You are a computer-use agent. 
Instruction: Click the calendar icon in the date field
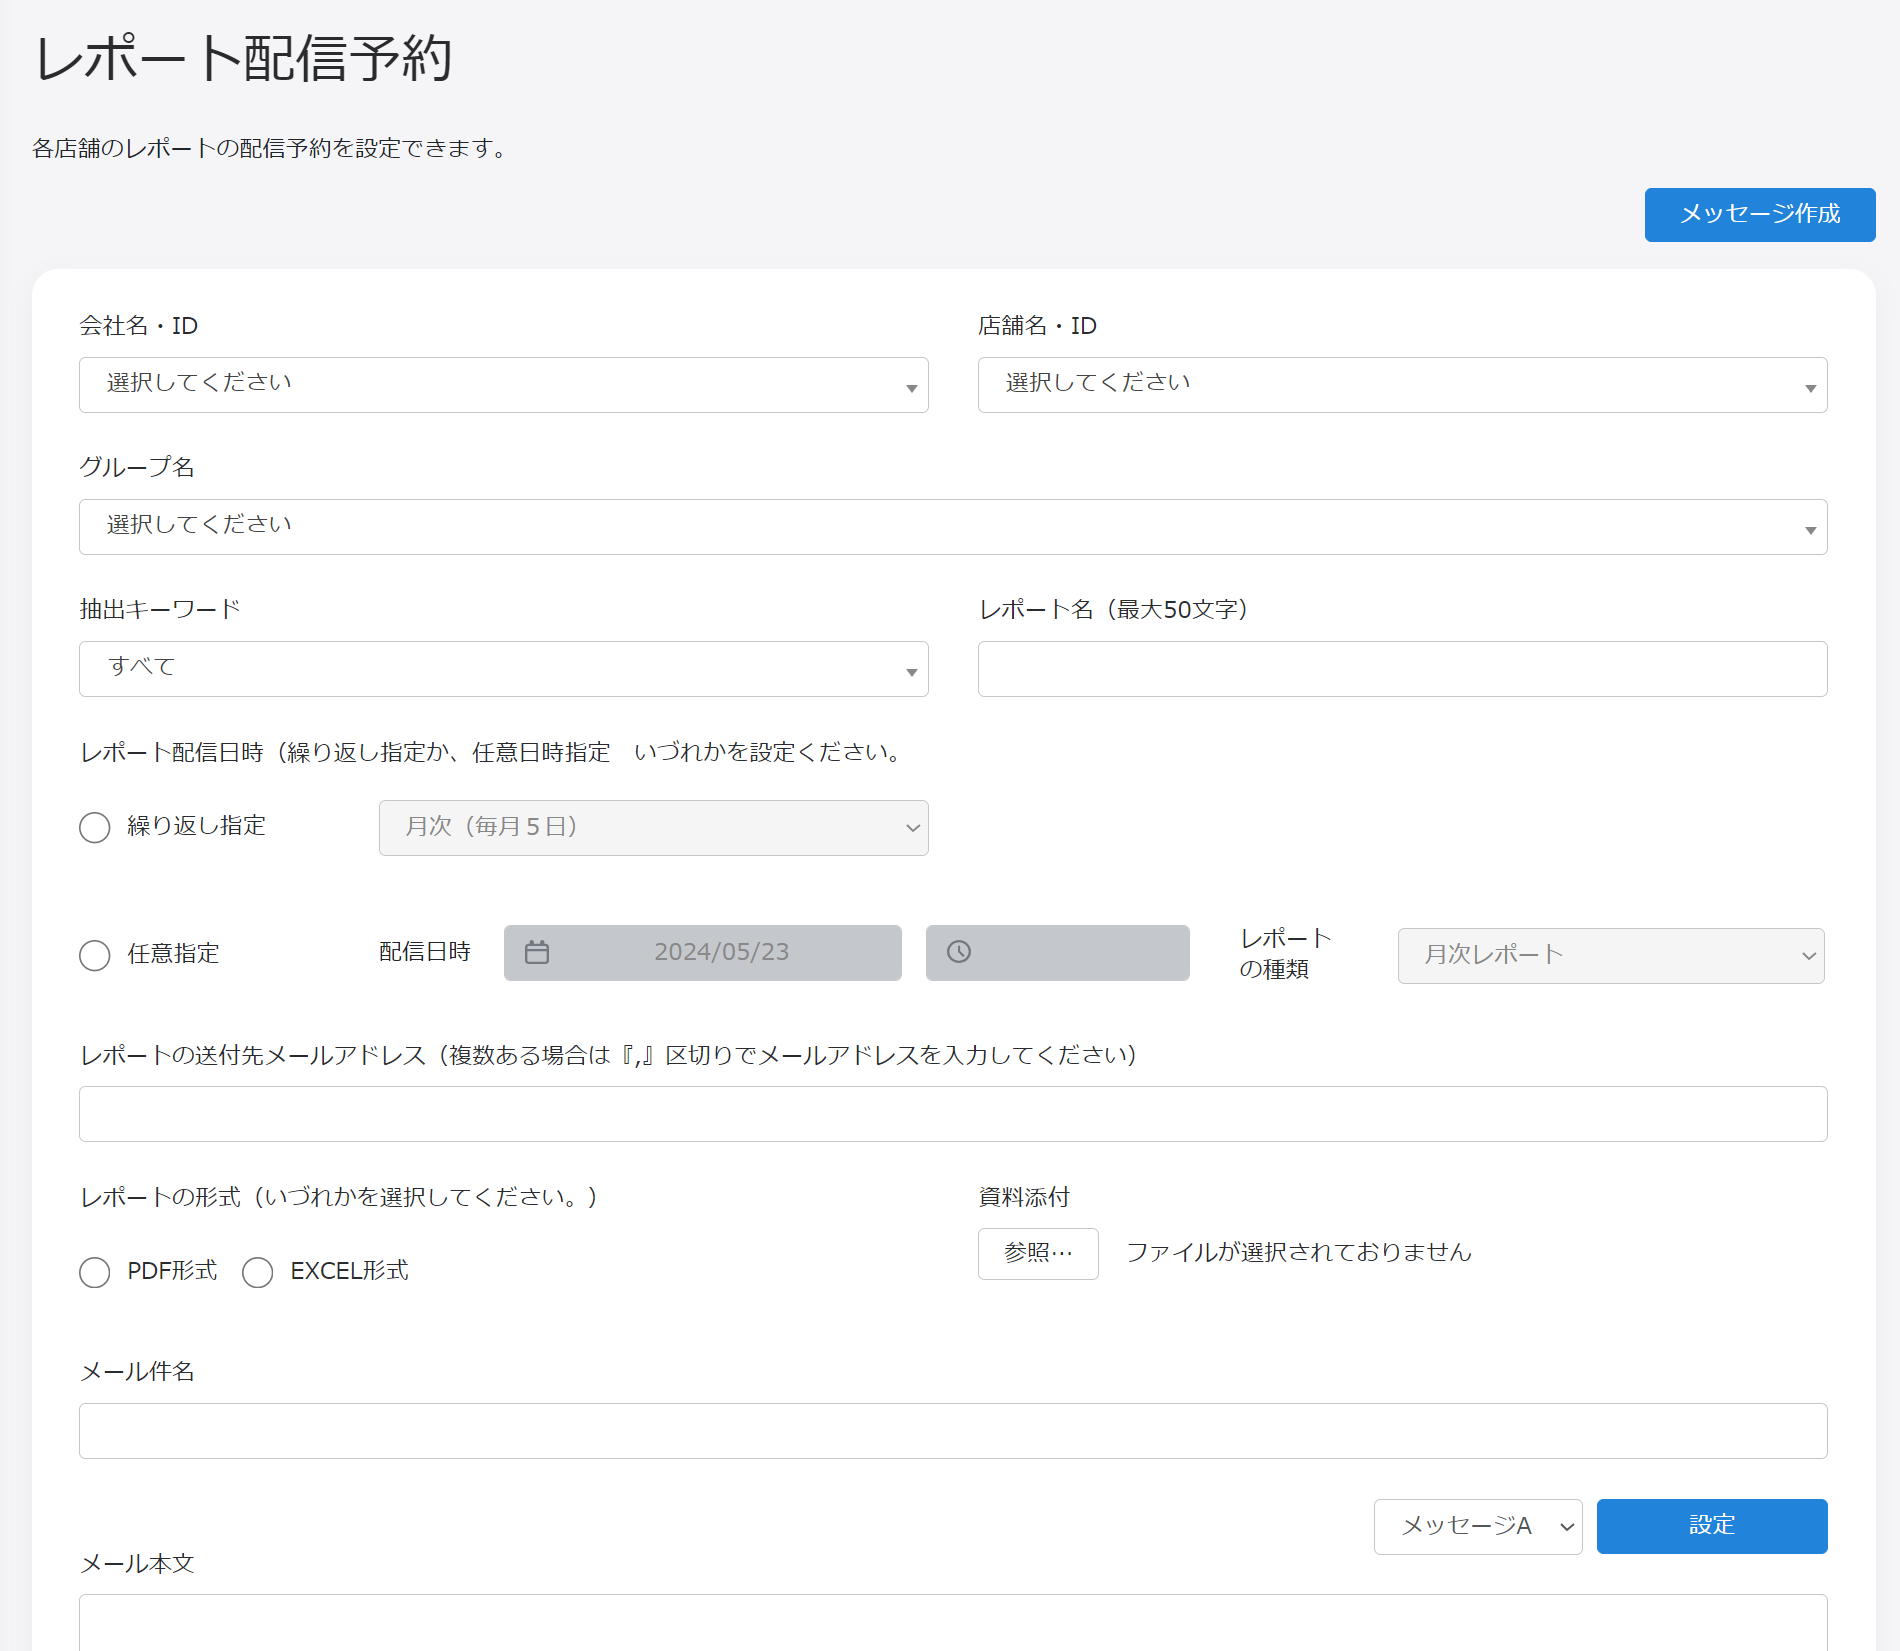(x=537, y=952)
